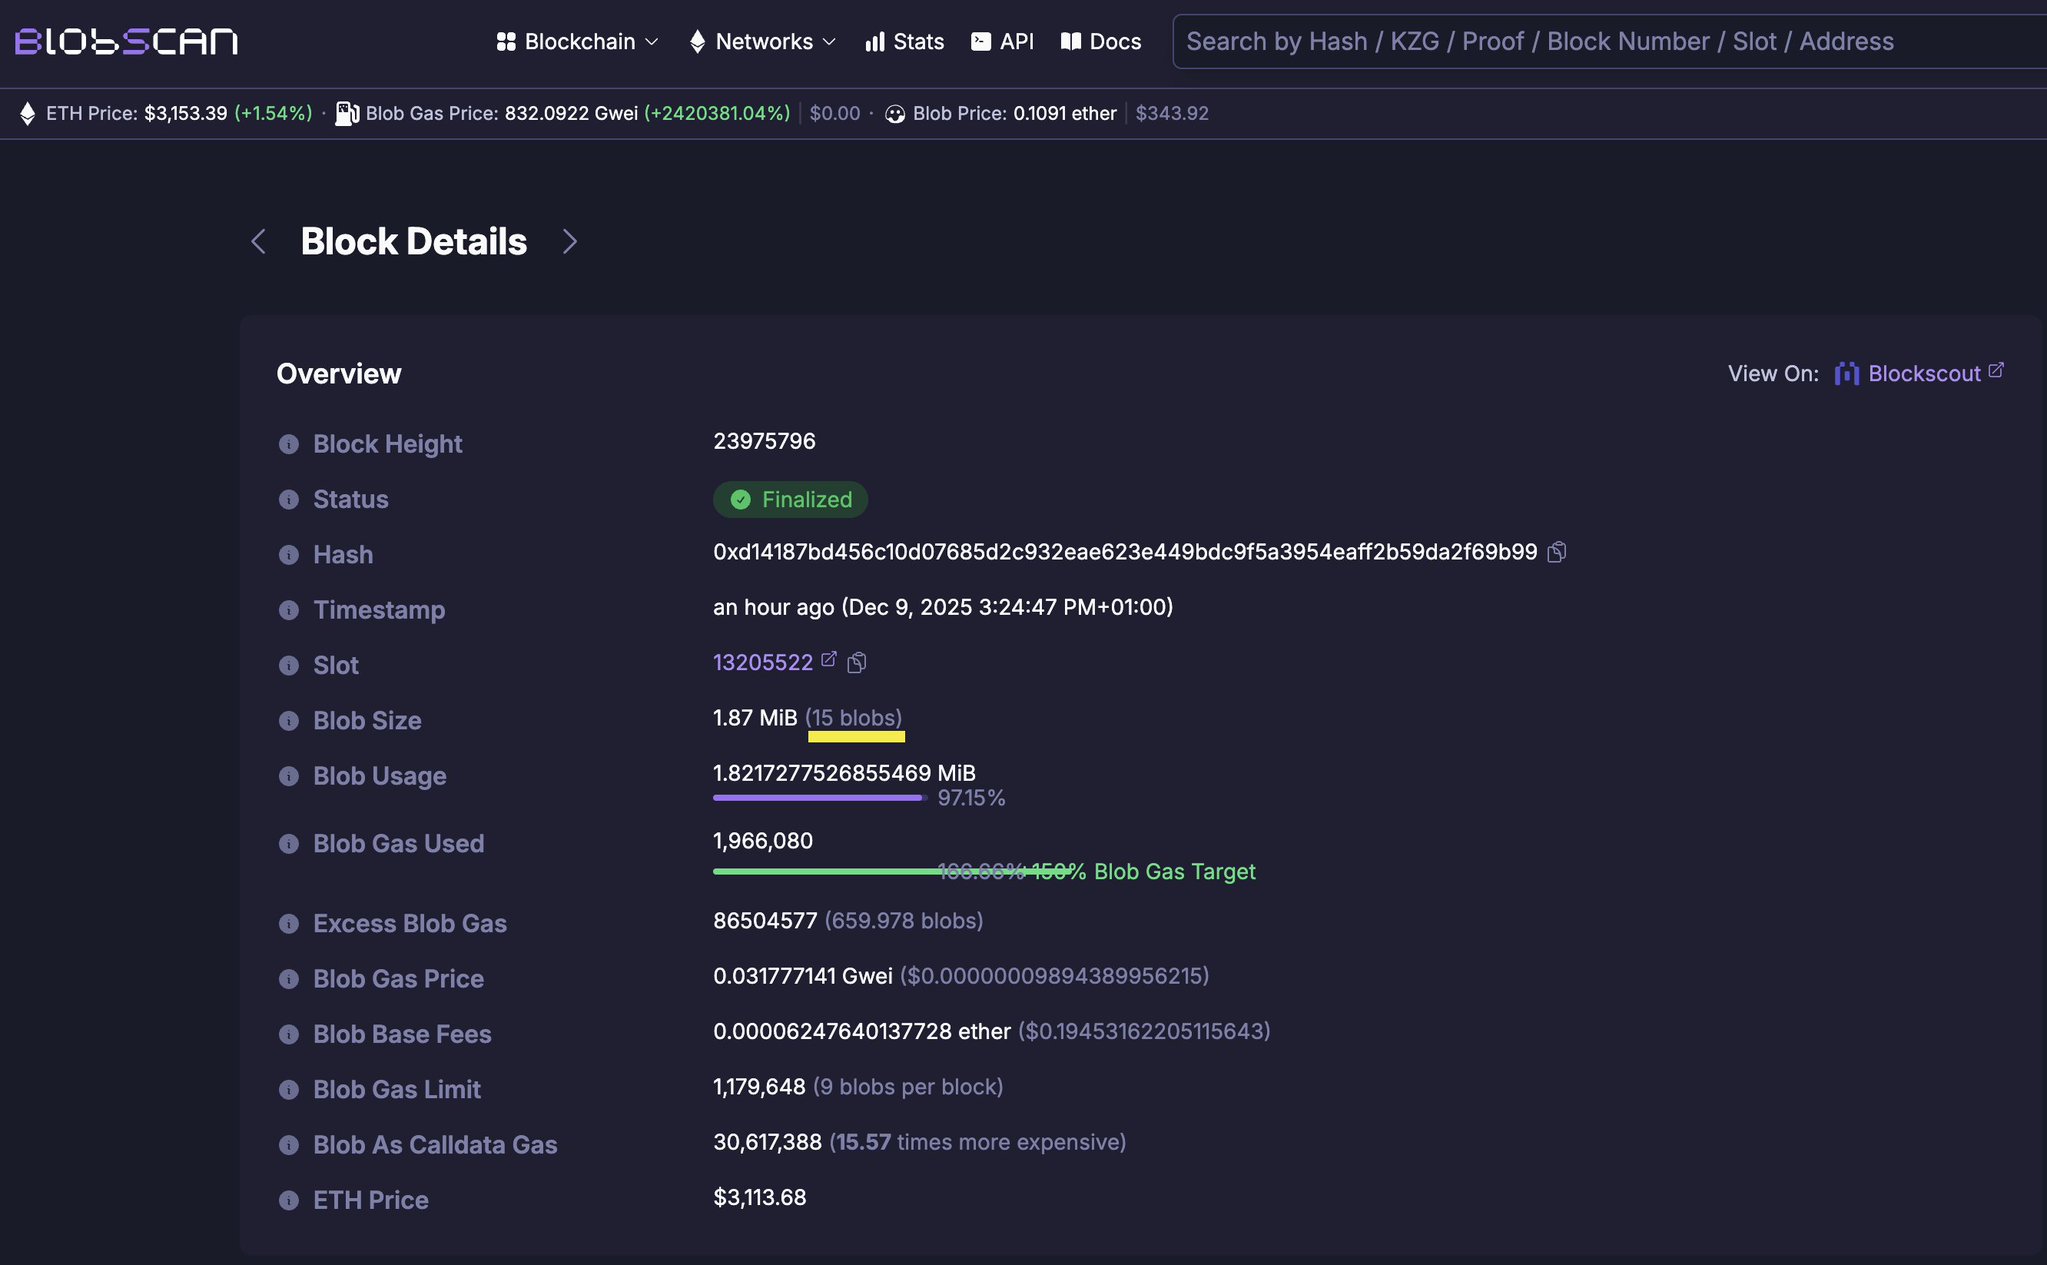This screenshot has width=2047, height=1265.
Task: Focus the hash search field
Action: 1600,41
